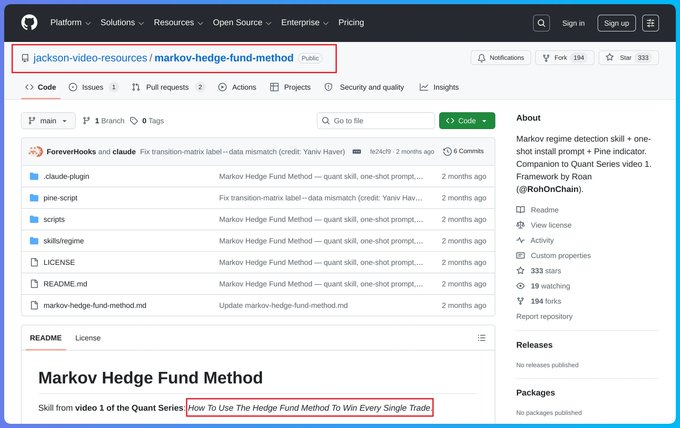Click the Sign up button
Image resolution: width=680 pixels, height=428 pixels.
click(x=616, y=23)
